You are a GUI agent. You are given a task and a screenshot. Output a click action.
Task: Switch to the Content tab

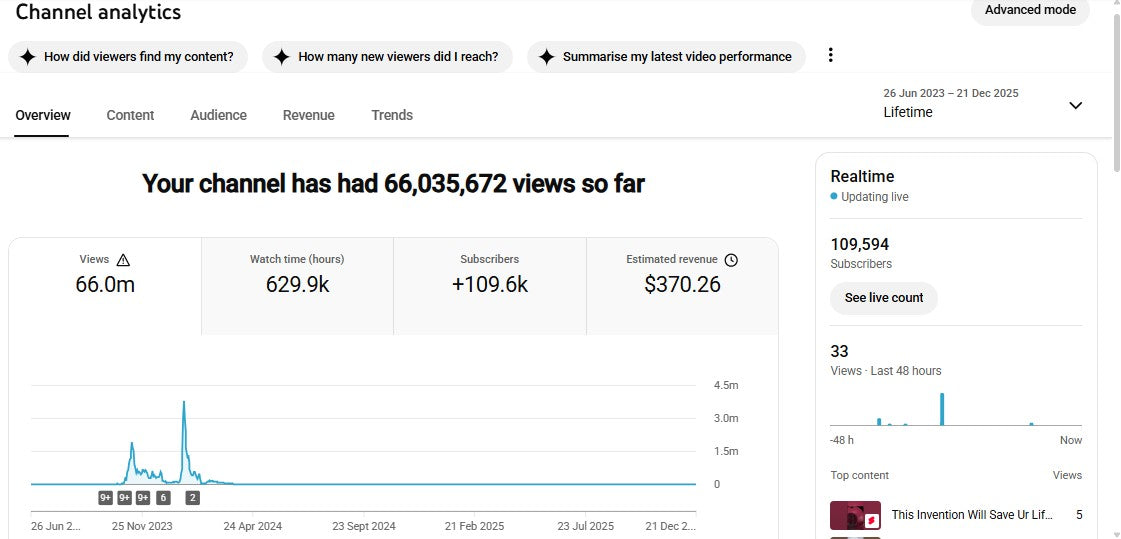[130, 115]
